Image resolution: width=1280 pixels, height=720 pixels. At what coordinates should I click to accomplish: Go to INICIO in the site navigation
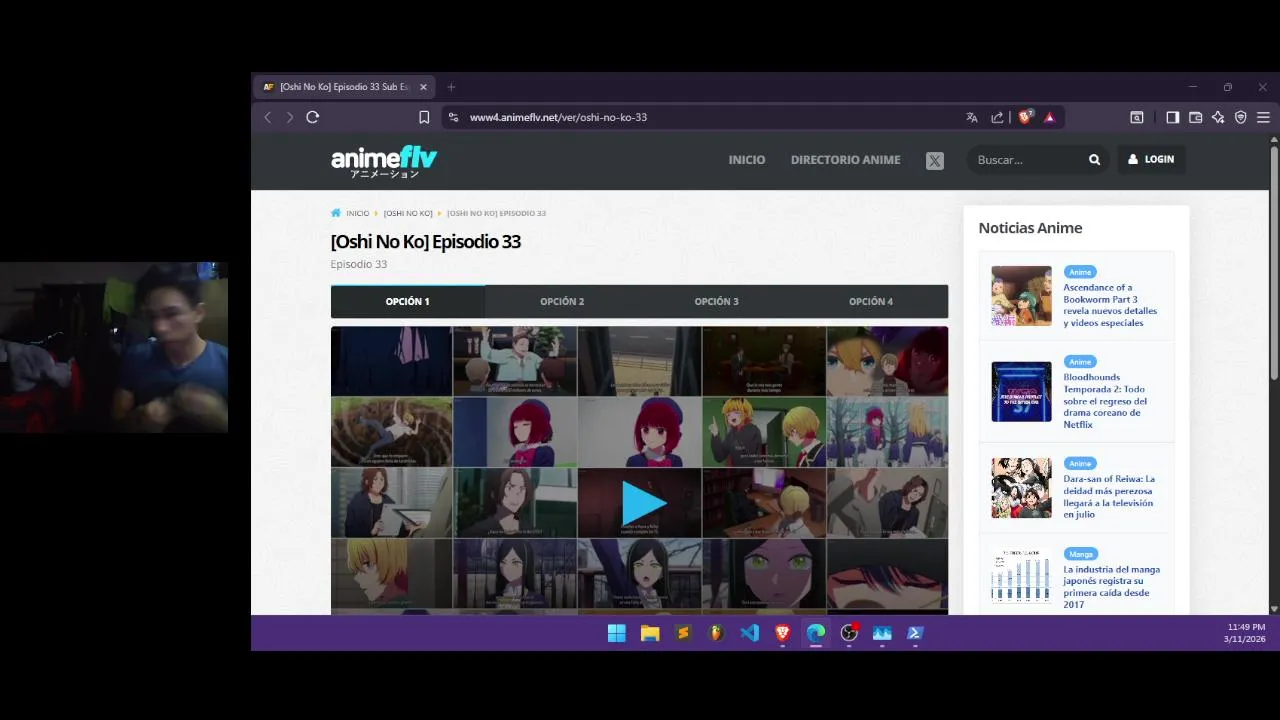point(747,160)
